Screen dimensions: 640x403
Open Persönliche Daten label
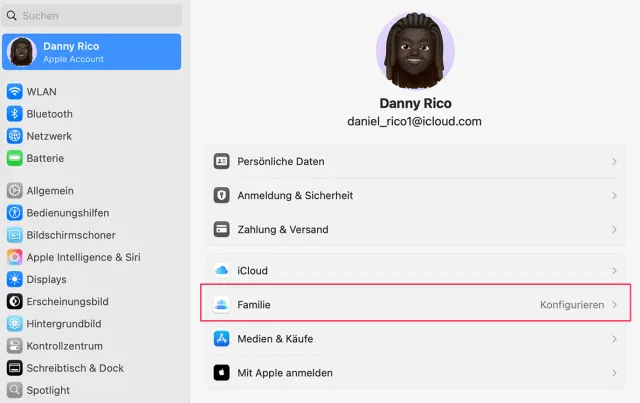[x=281, y=161]
